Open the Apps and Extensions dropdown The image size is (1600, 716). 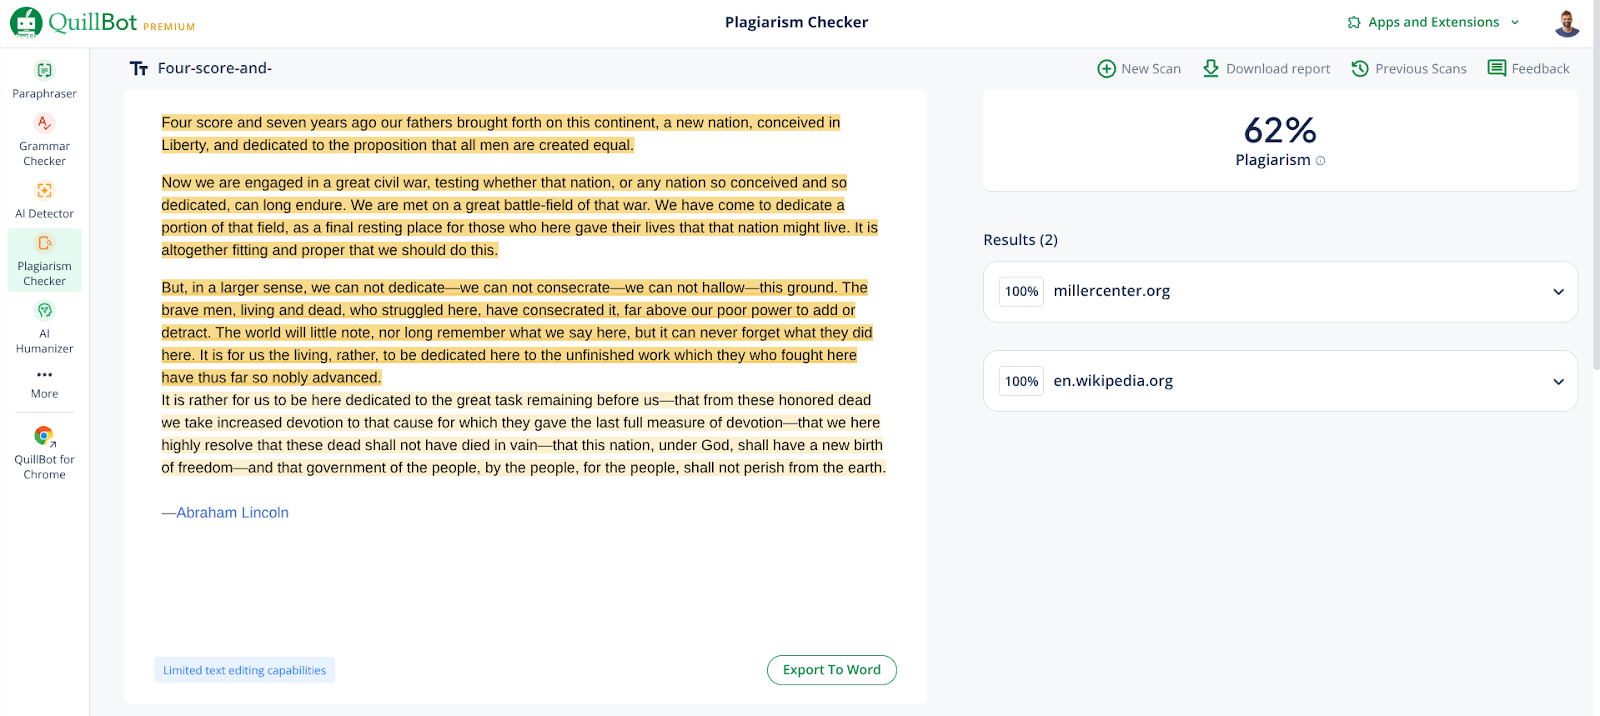[x=1433, y=22]
